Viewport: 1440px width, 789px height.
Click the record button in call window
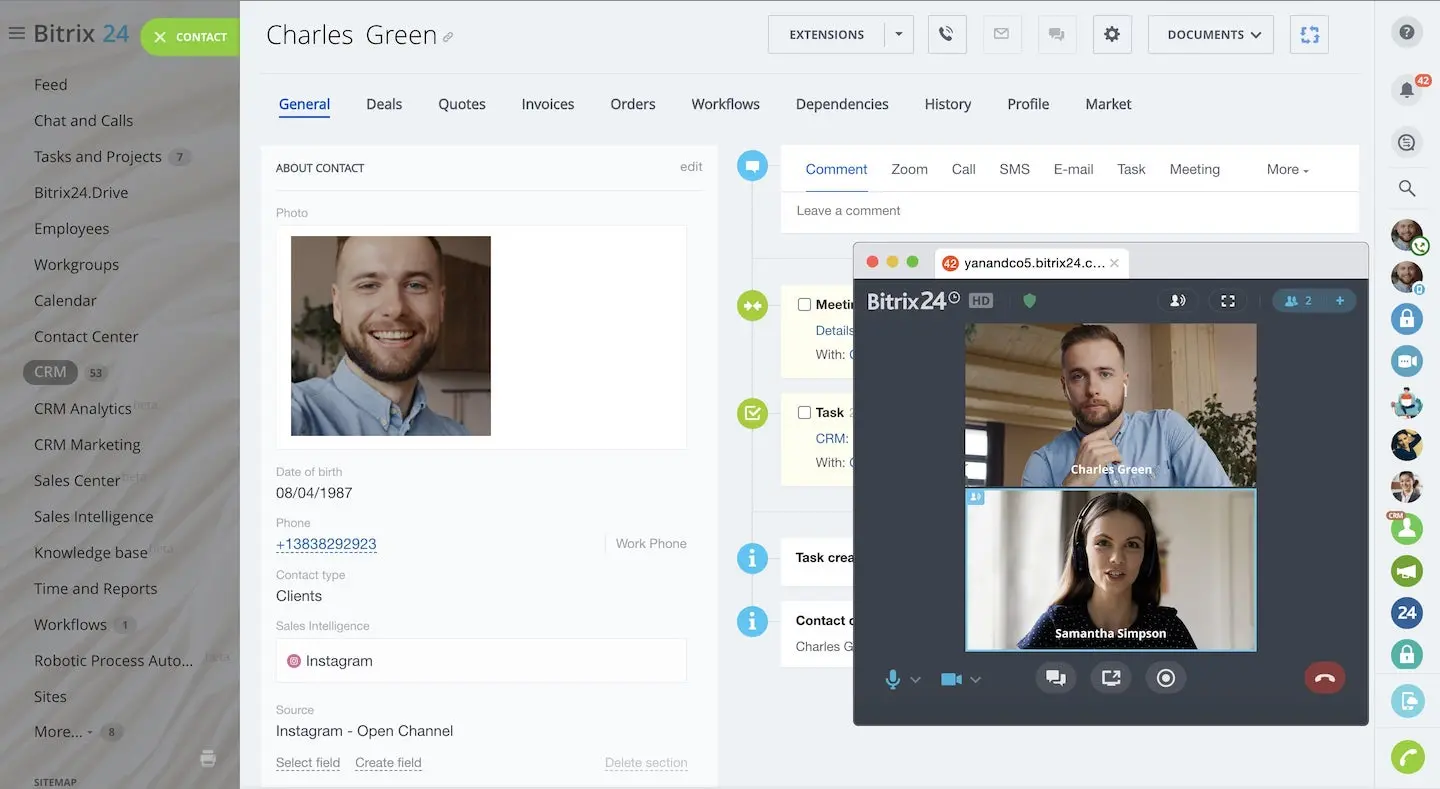pos(1165,678)
